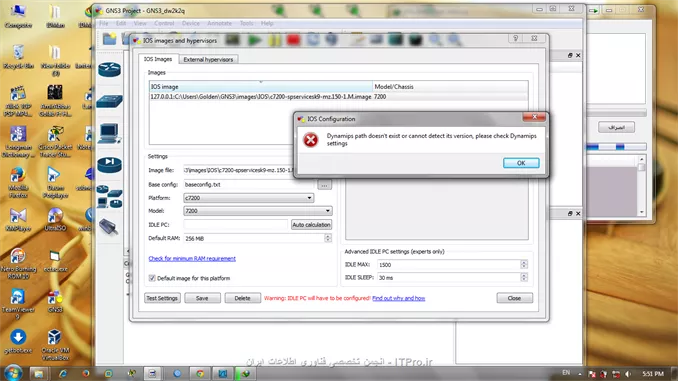678x381 pixels.
Task: Open Cisco Packet Tracer desktop shortcut
Action: [x=55, y=141]
